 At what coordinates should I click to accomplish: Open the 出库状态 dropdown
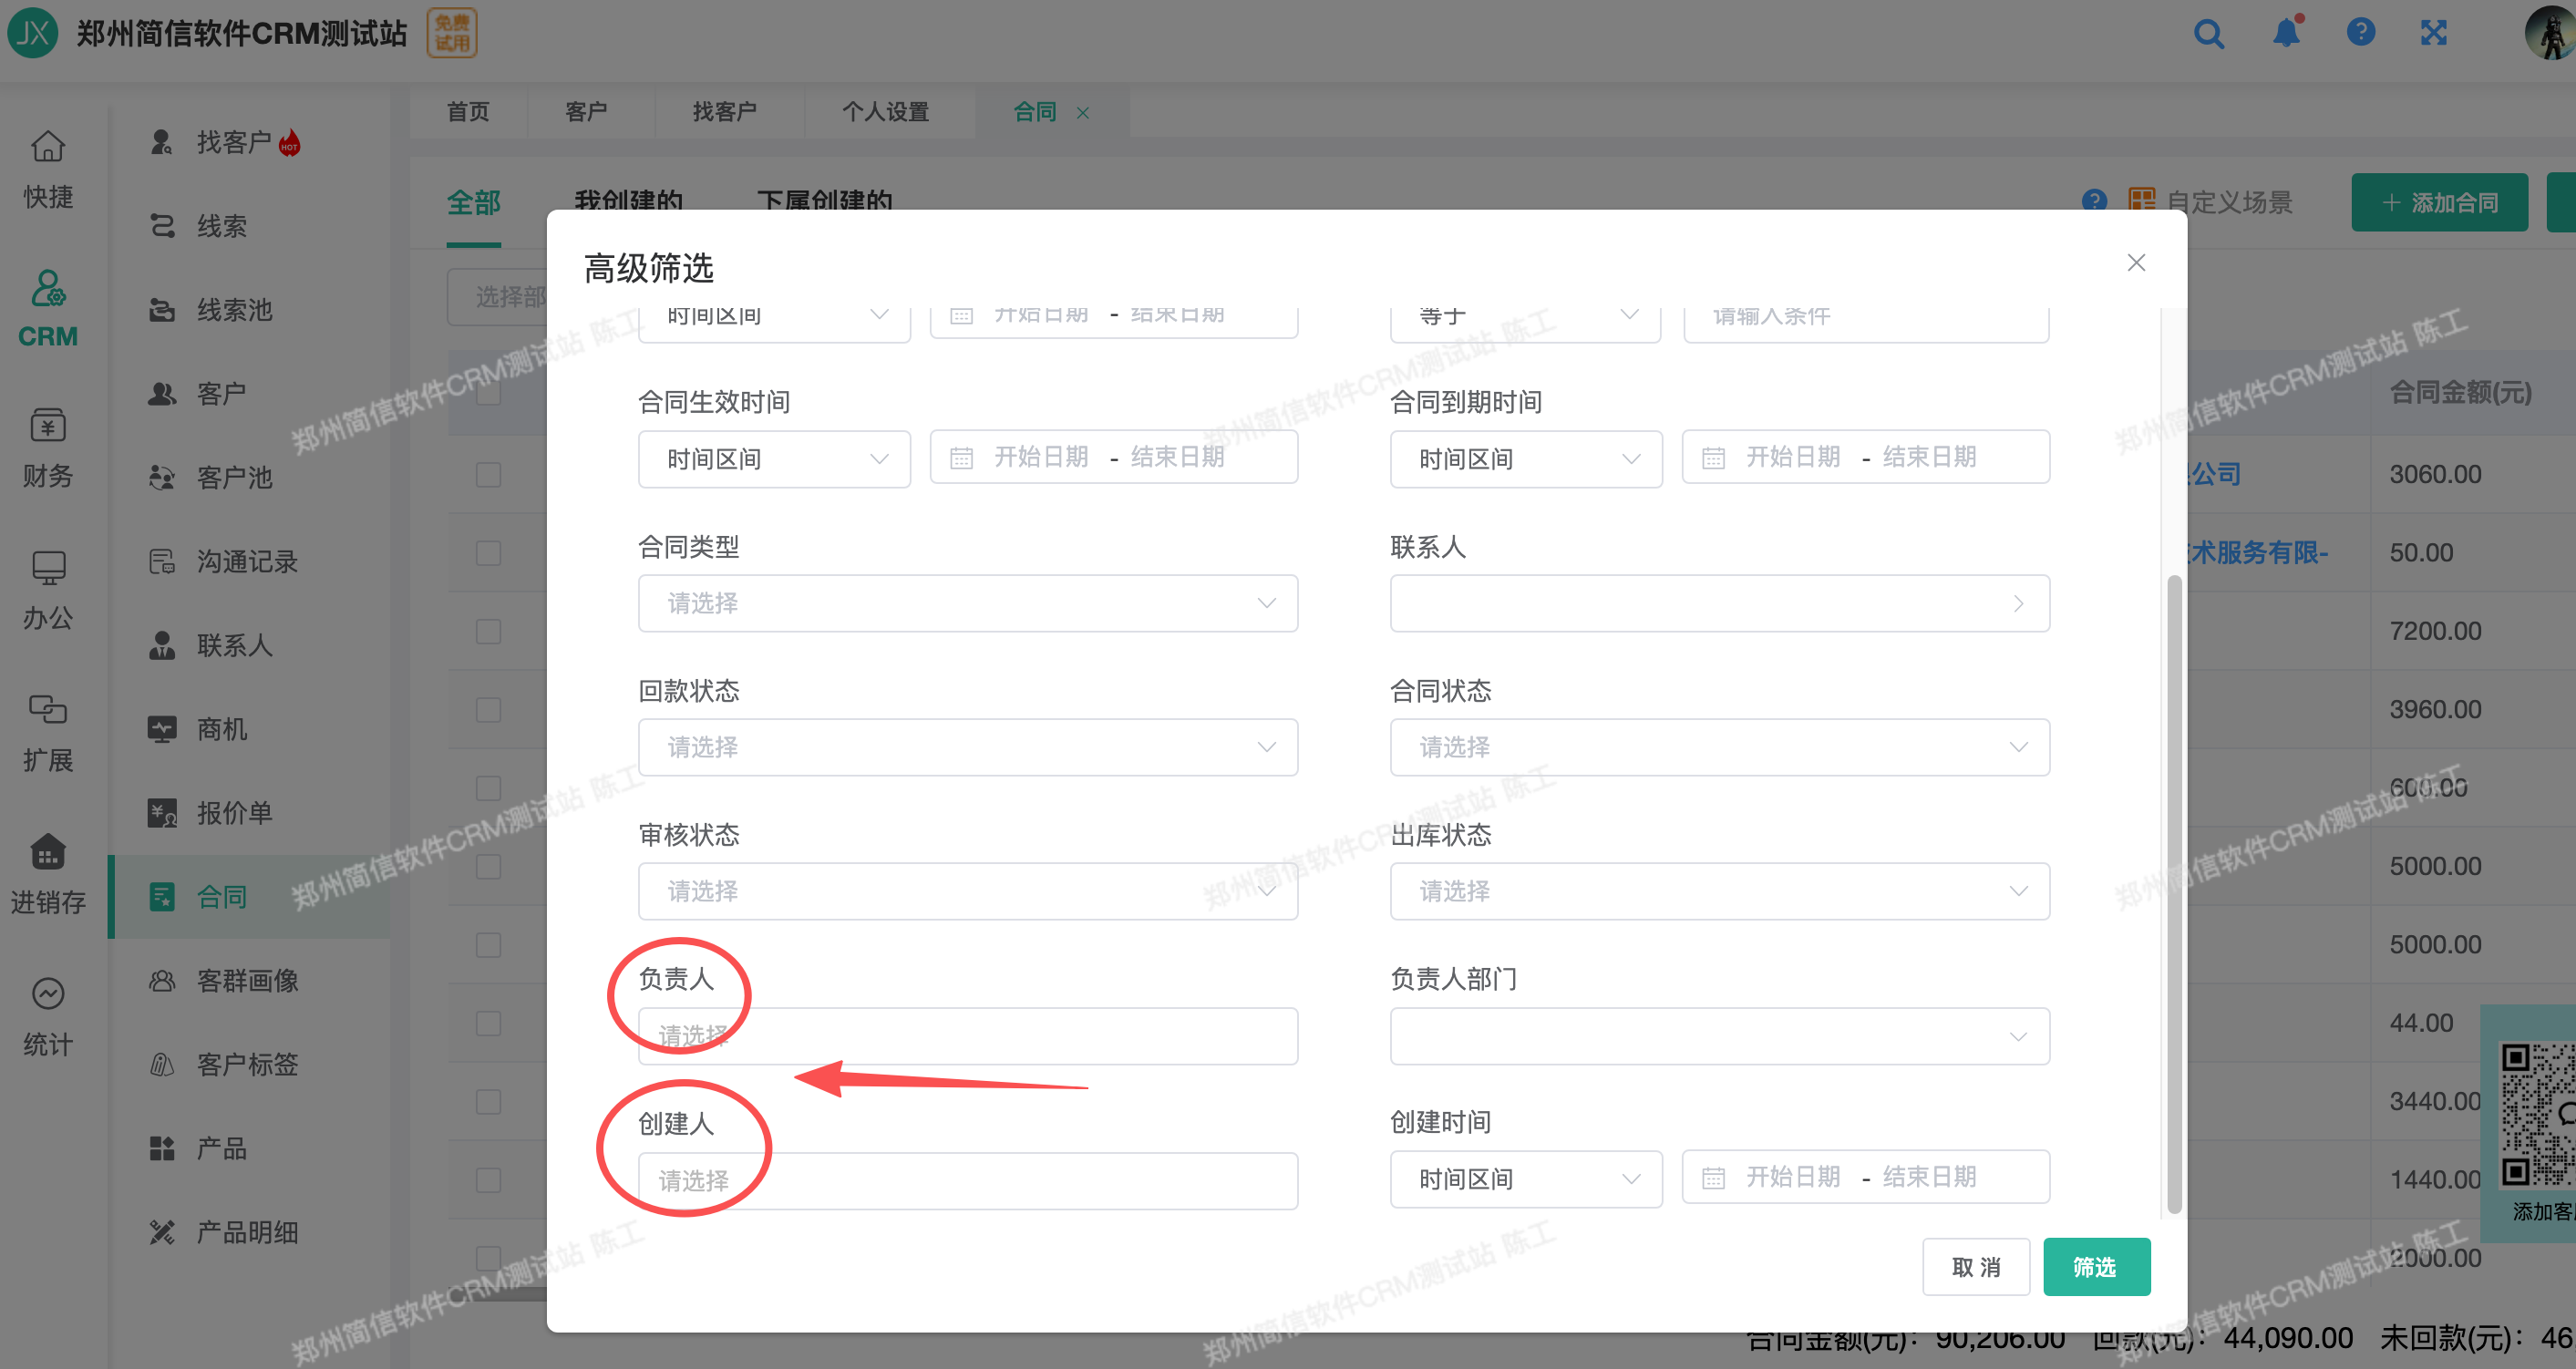click(1720, 891)
